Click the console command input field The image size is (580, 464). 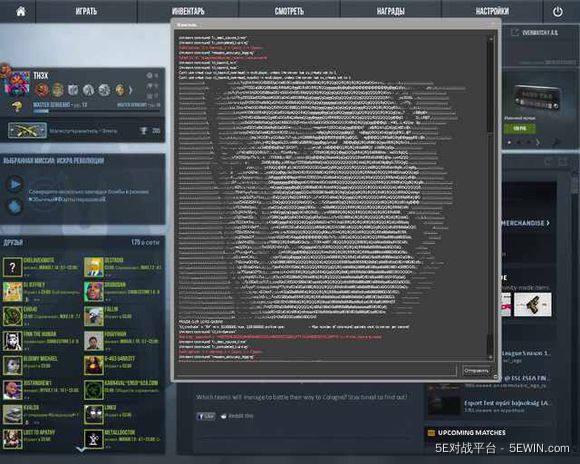[x=317, y=370]
